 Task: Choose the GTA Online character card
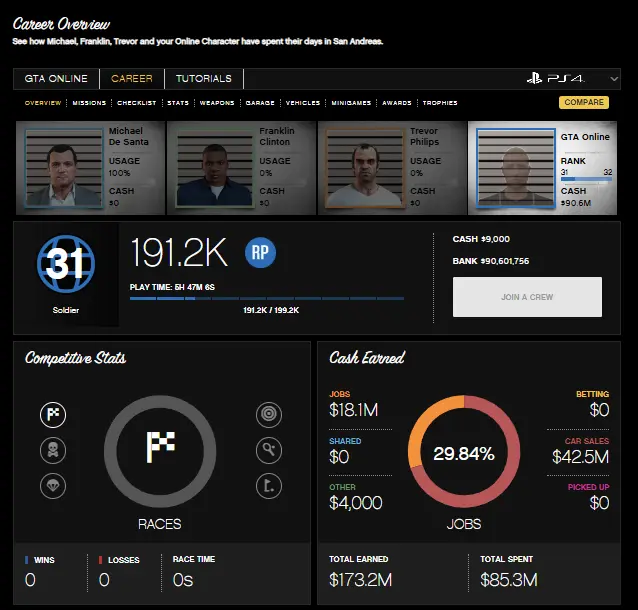coord(543,165)
